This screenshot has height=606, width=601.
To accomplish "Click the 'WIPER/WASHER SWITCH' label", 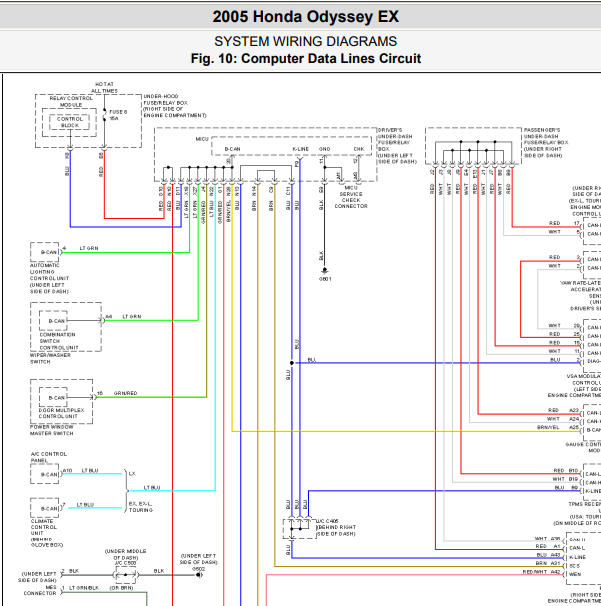I will (x=50, y=358).
